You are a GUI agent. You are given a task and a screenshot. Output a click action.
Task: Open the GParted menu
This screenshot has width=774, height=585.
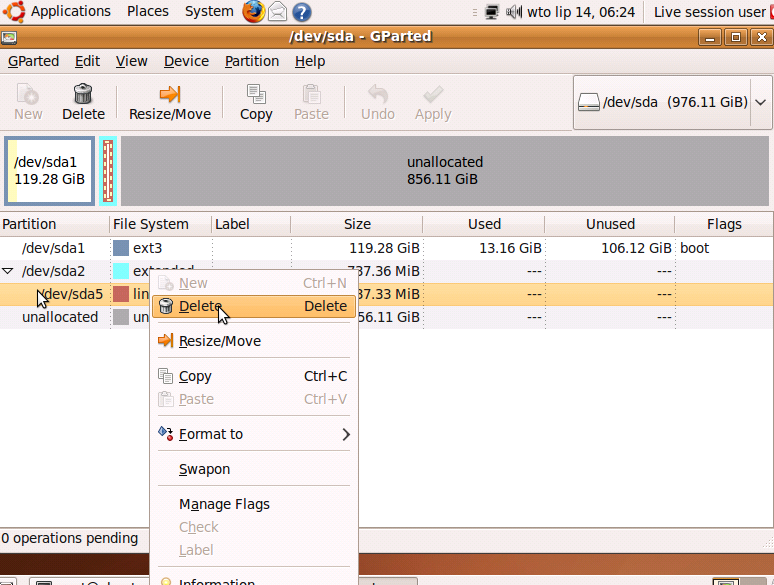coord(34,61)
